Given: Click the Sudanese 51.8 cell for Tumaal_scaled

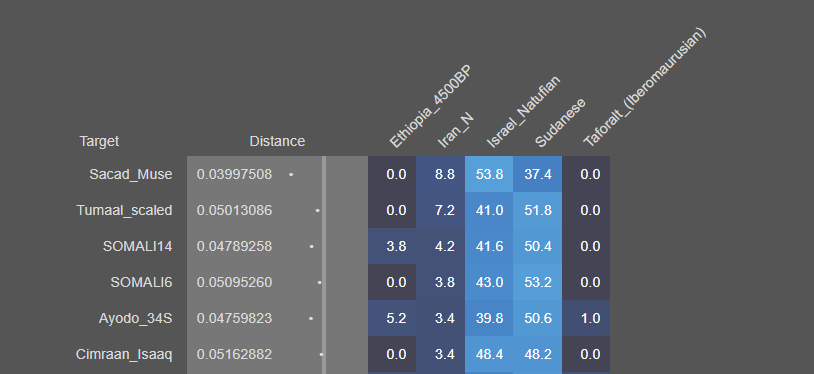Looking at the screenshot, I should (x=537, y=210).
